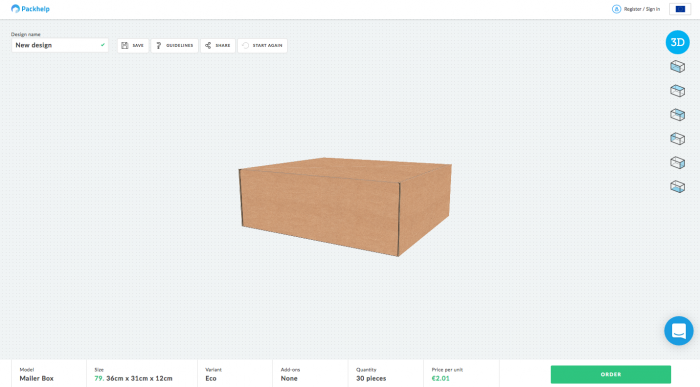Select the bottom face box view icon
700x387 pixels.
(678, 187)
